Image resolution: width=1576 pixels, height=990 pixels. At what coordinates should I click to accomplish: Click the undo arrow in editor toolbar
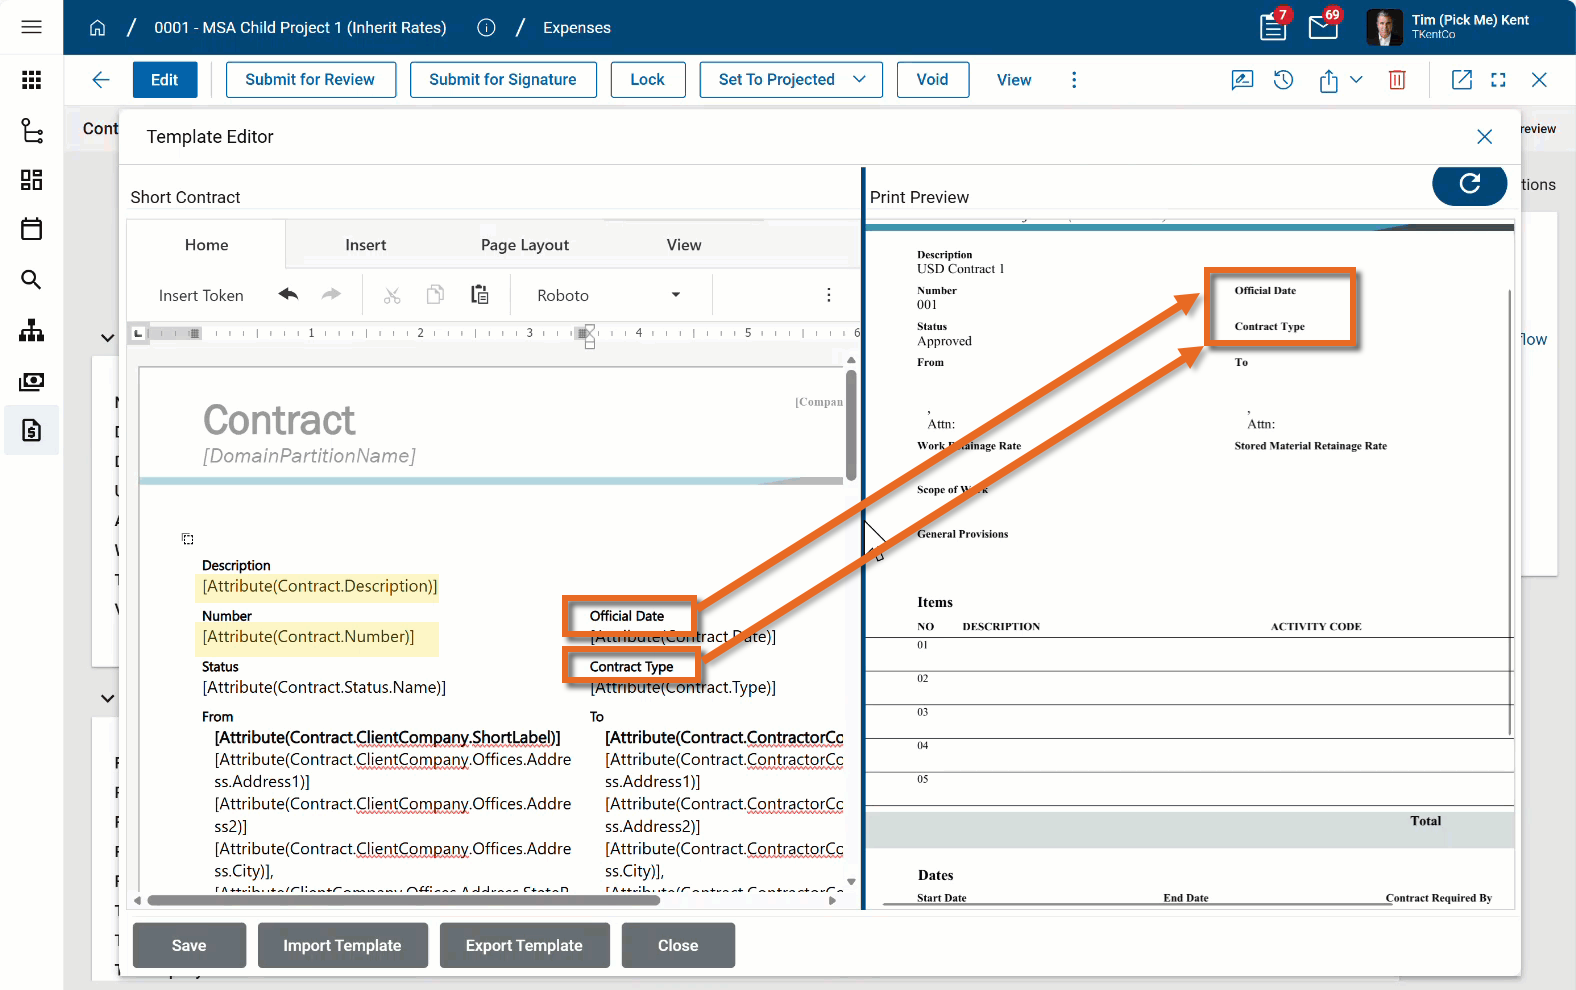[x=289, y=295]
